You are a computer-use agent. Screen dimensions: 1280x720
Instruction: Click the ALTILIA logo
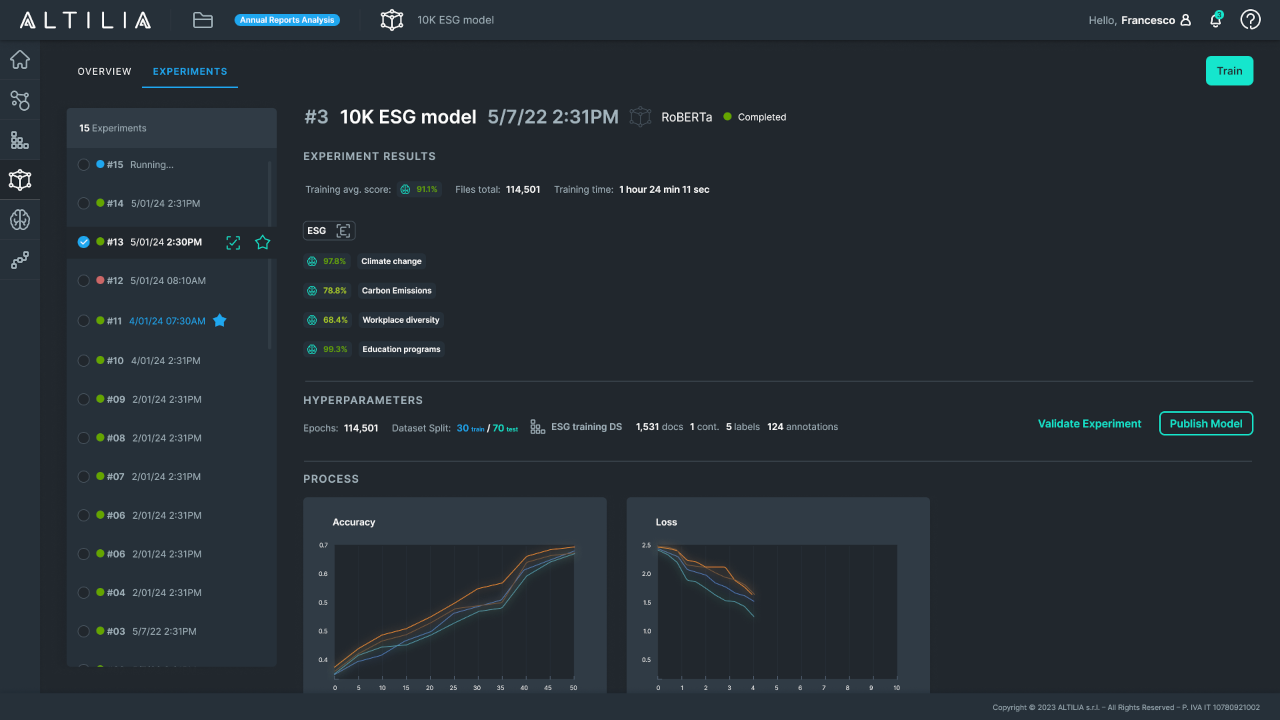85,20
